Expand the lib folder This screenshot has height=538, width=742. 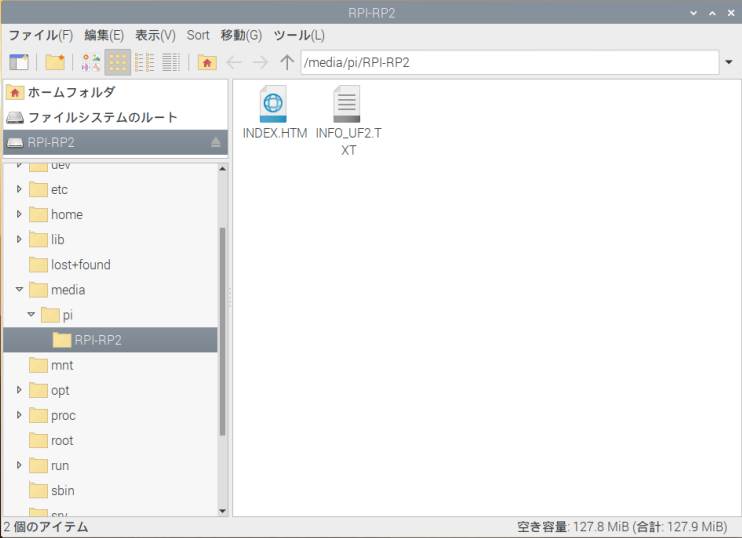click(19, 239)
